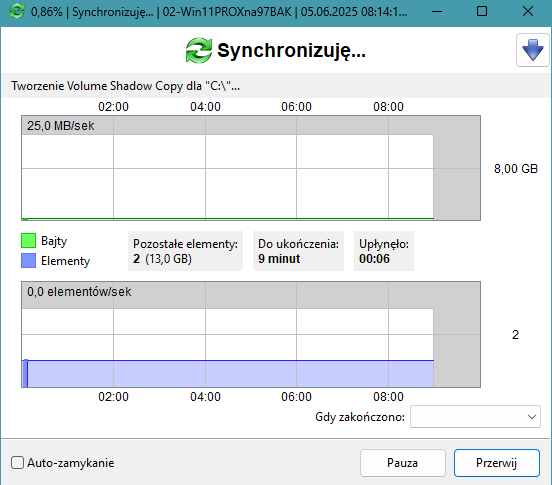
Task: Pause synchronization with the Pauza button
Action: 403,463
